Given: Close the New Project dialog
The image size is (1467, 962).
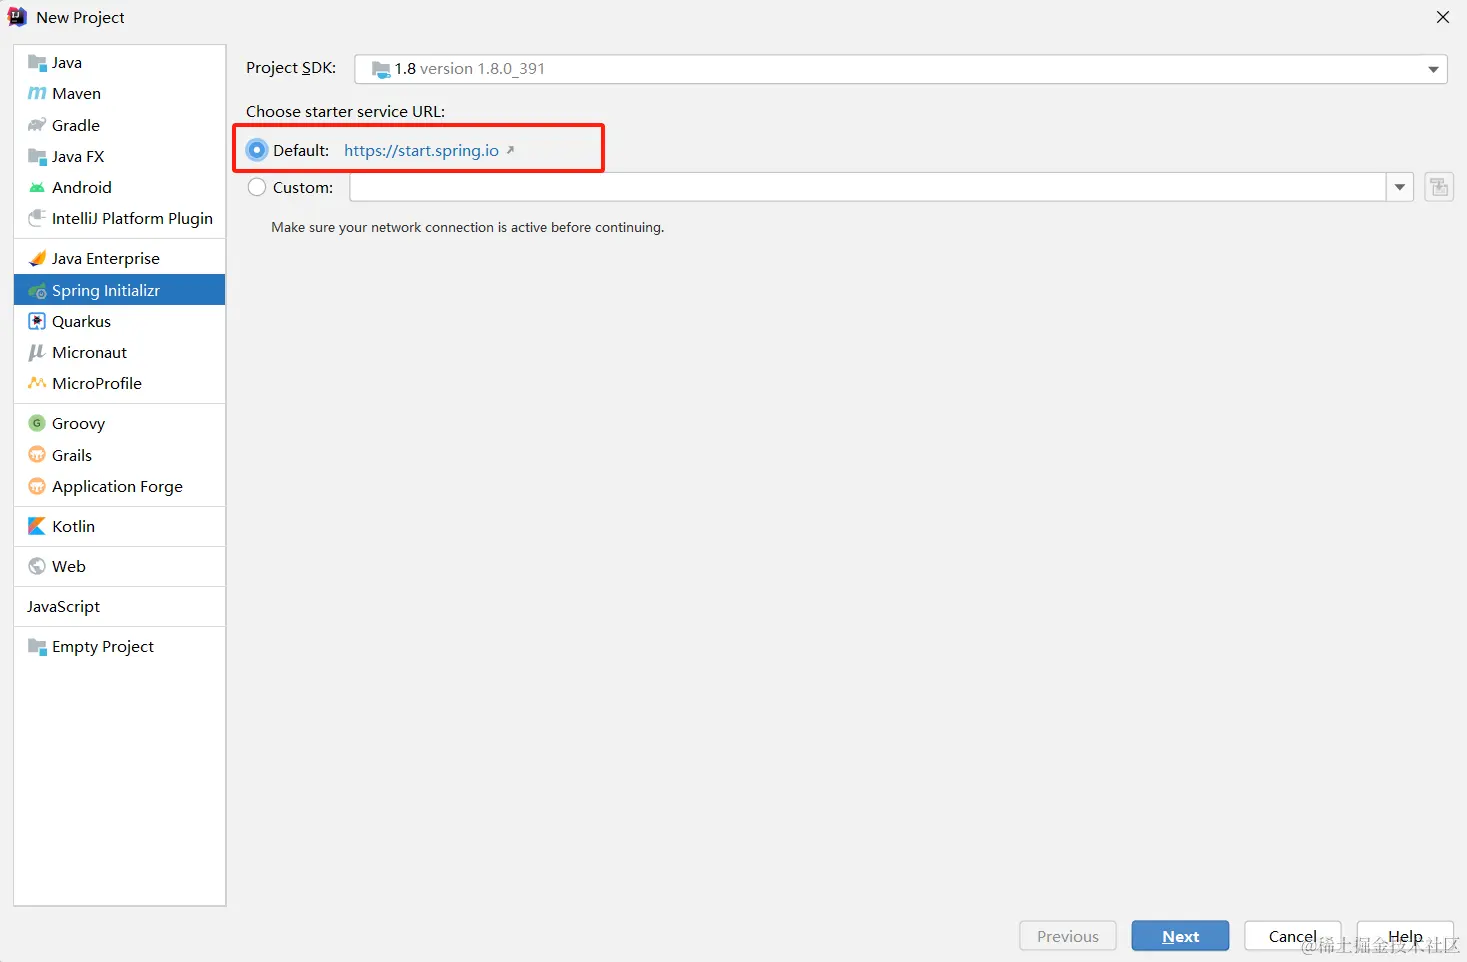Looking at the screenshot, I should click(x=1443, y=17).
